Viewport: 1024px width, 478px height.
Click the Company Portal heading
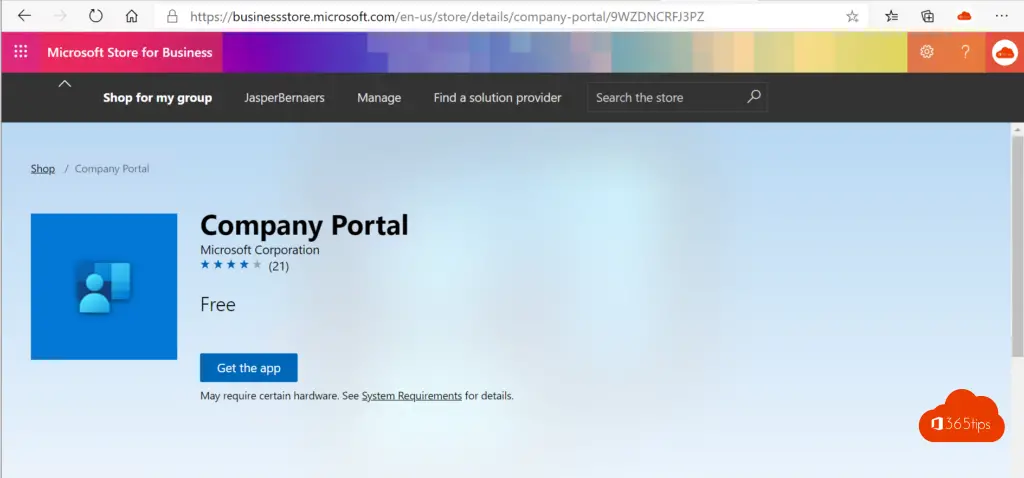tap(304, 225)
